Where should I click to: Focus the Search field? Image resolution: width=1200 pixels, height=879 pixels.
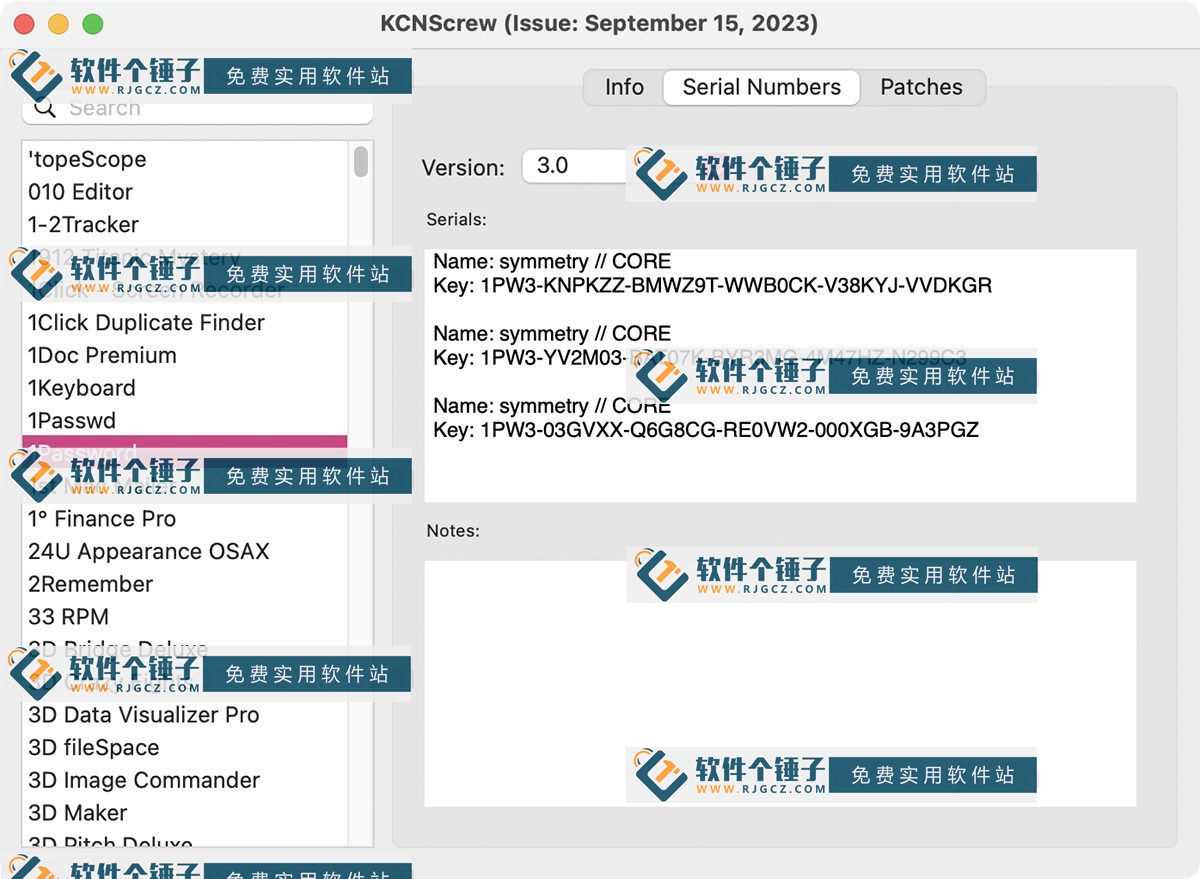coord(197,109)
